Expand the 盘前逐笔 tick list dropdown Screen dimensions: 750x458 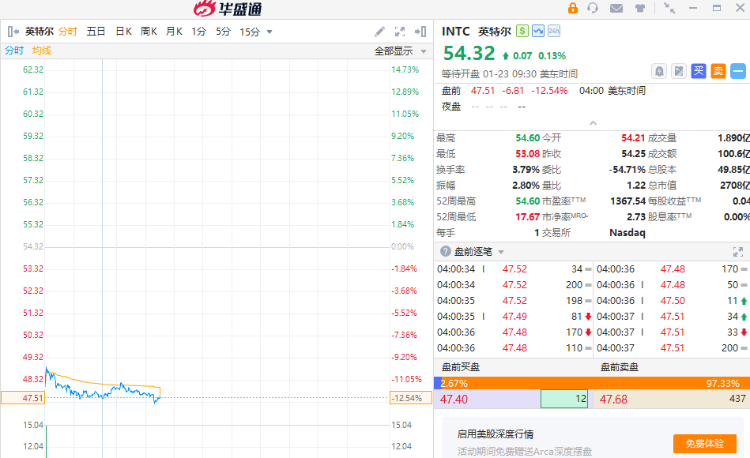click(x=502, y=252)
